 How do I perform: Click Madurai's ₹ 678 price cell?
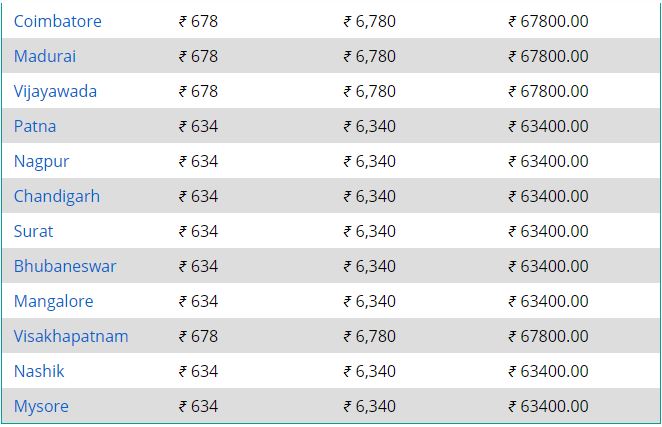point(198,56)
